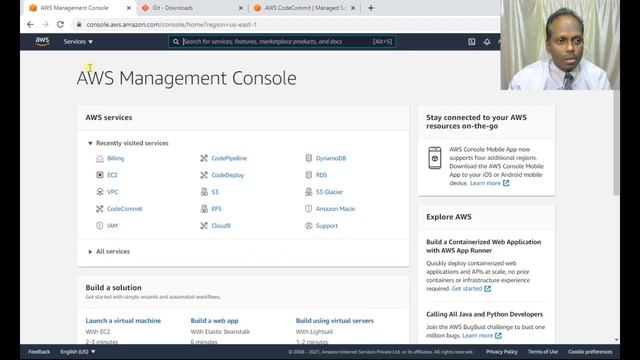Click the EFS service icon
640x360 pixels.
[204, 209]
